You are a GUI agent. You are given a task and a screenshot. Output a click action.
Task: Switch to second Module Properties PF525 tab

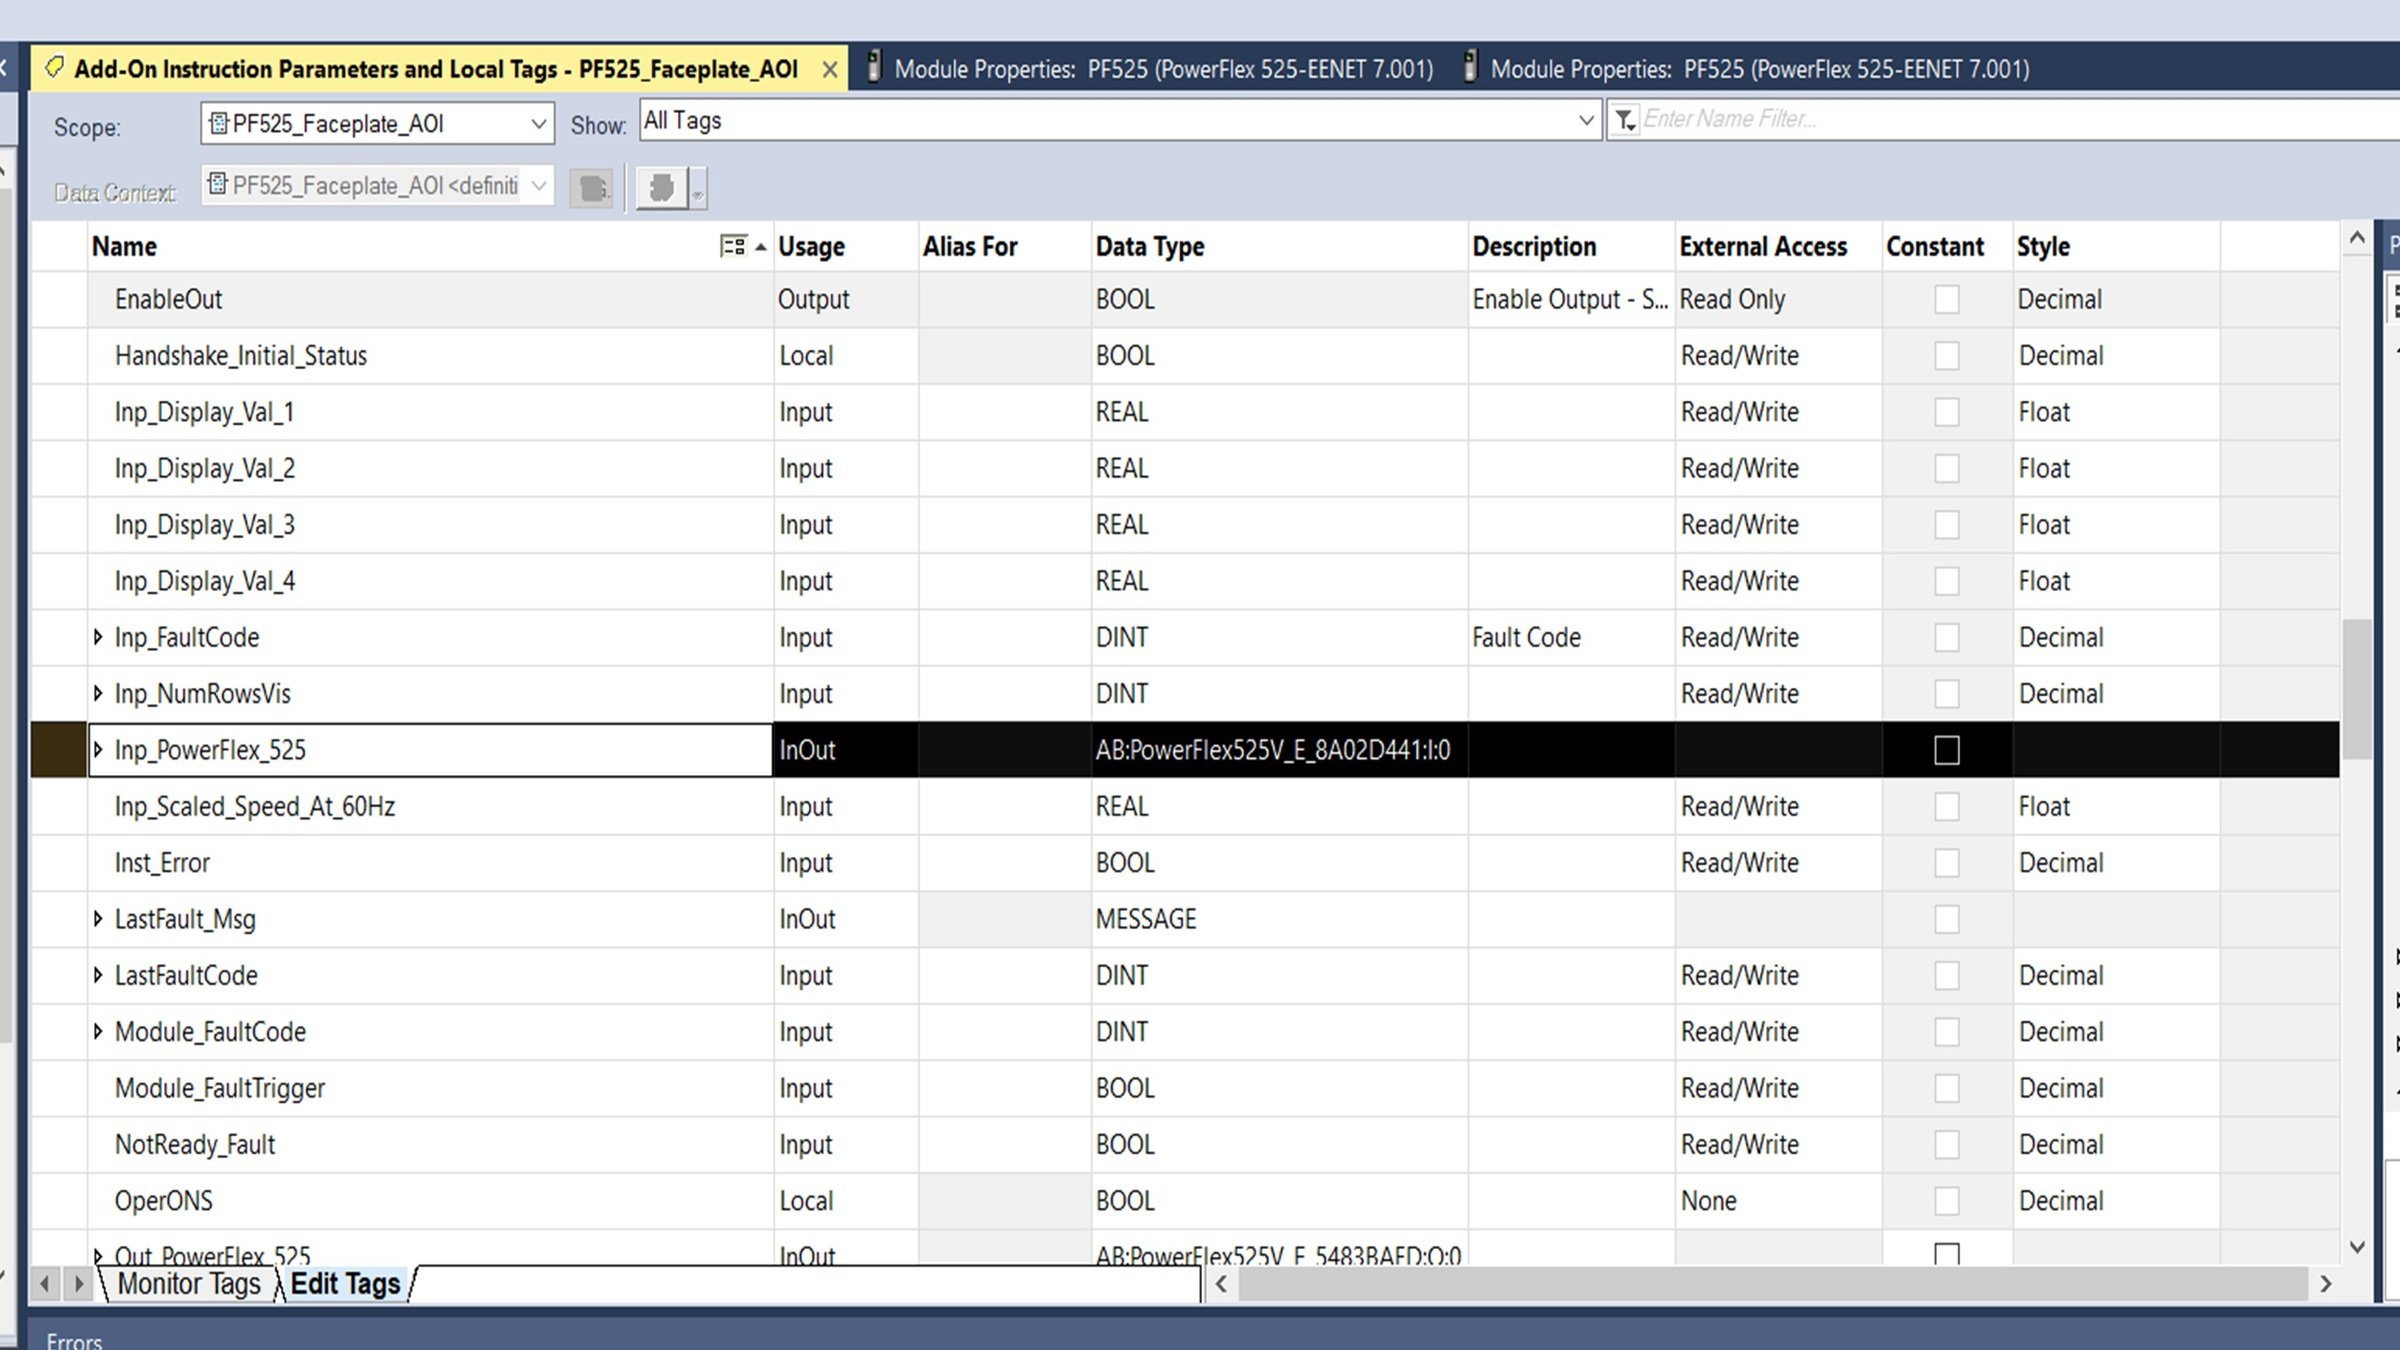(1746, 68)
